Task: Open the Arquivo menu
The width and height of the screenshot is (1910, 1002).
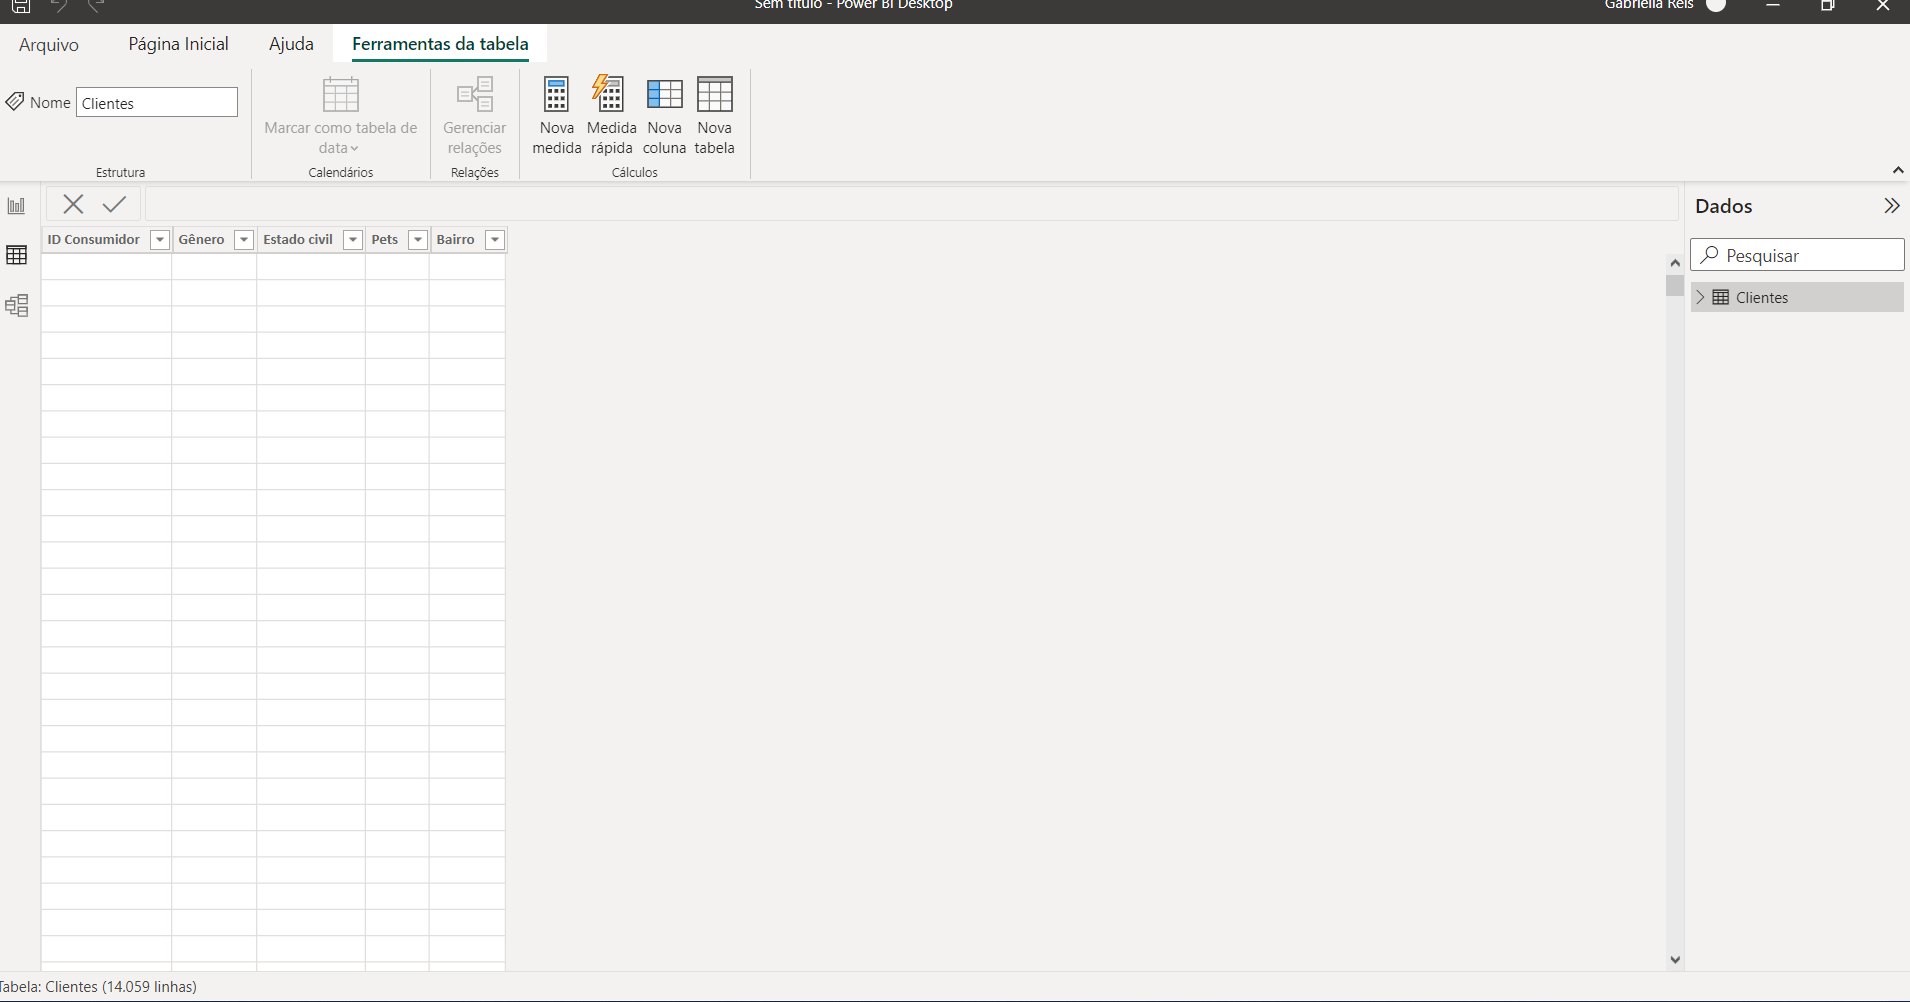Action: click(49, 44)
